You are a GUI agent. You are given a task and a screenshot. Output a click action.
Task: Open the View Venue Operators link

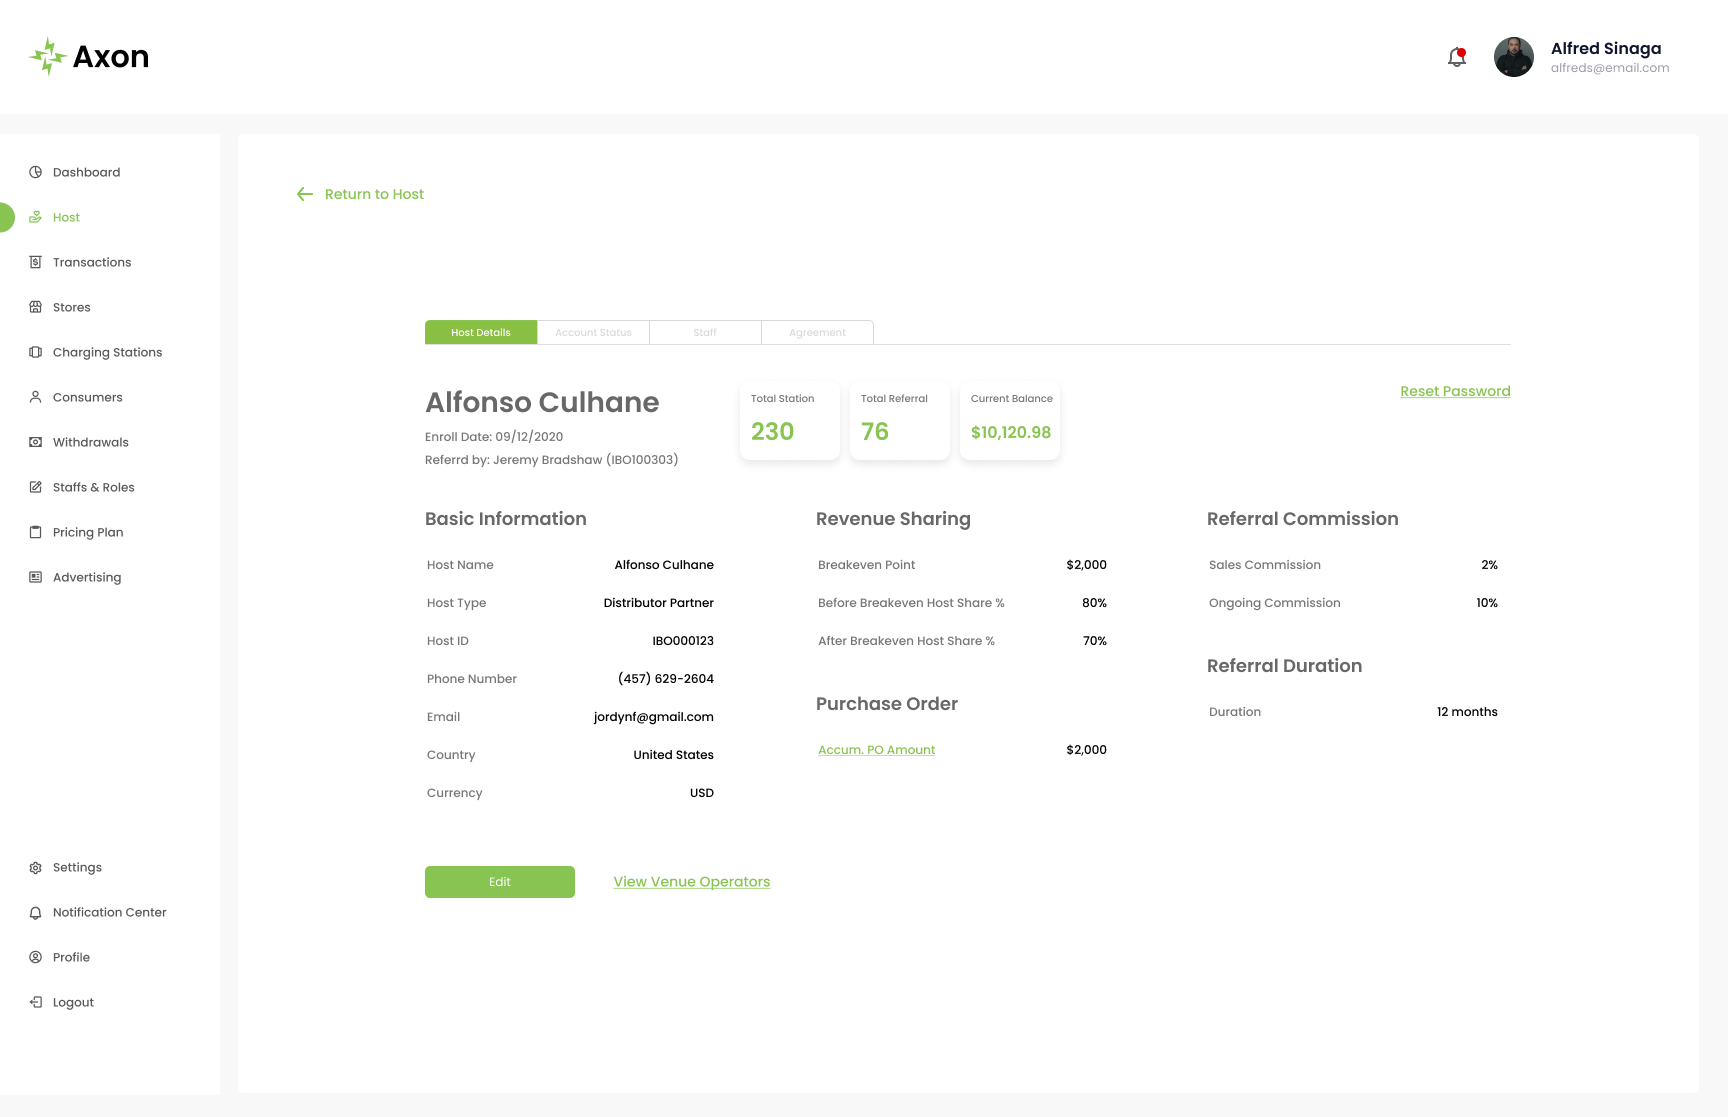[692, 882]
